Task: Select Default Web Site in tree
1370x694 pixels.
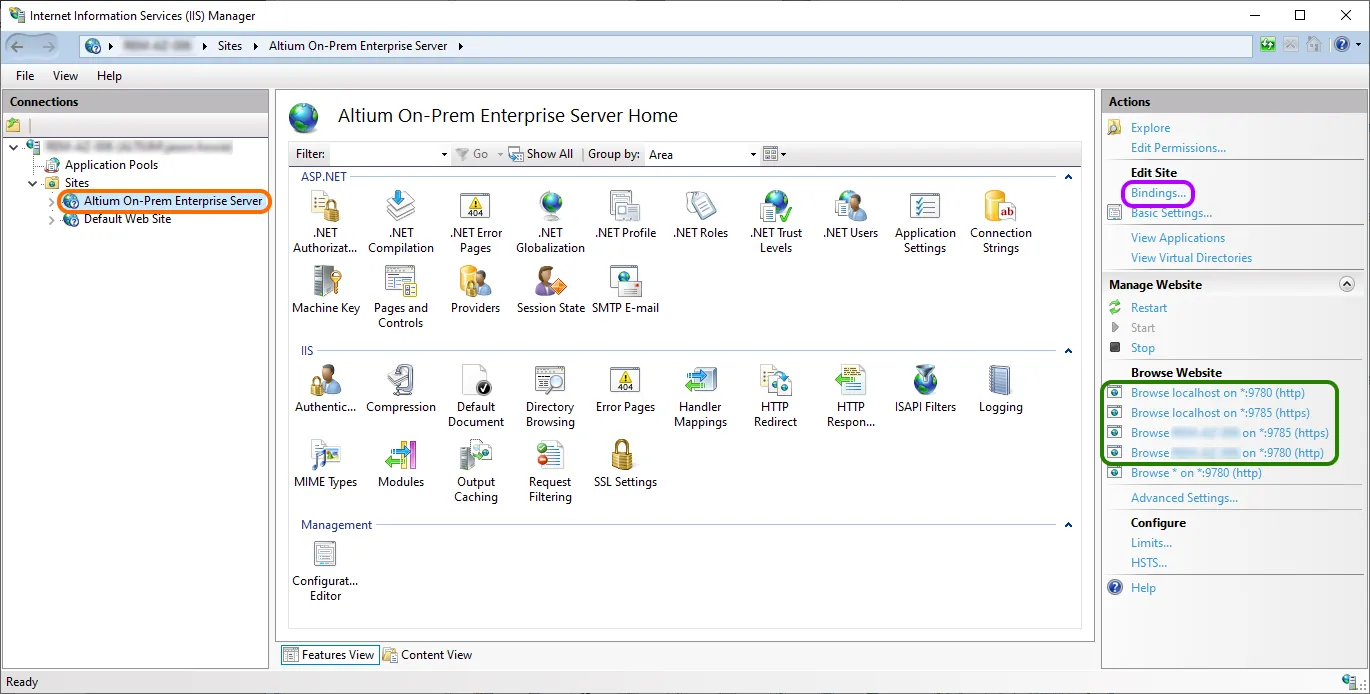Action: pyautogui.click(x=127, y=219)
